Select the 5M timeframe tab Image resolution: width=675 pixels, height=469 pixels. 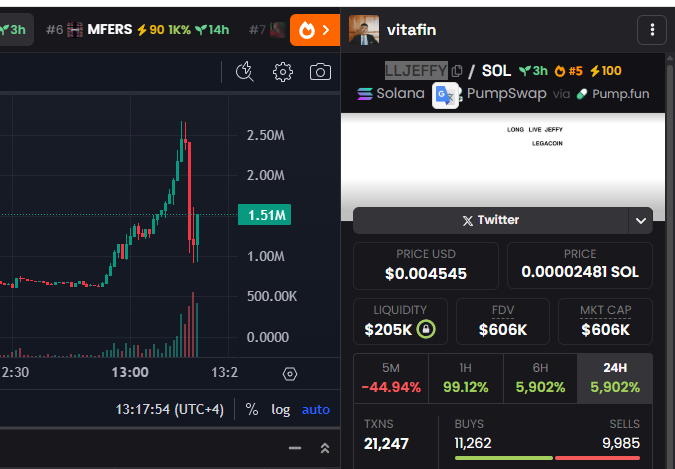coord(391,378)
